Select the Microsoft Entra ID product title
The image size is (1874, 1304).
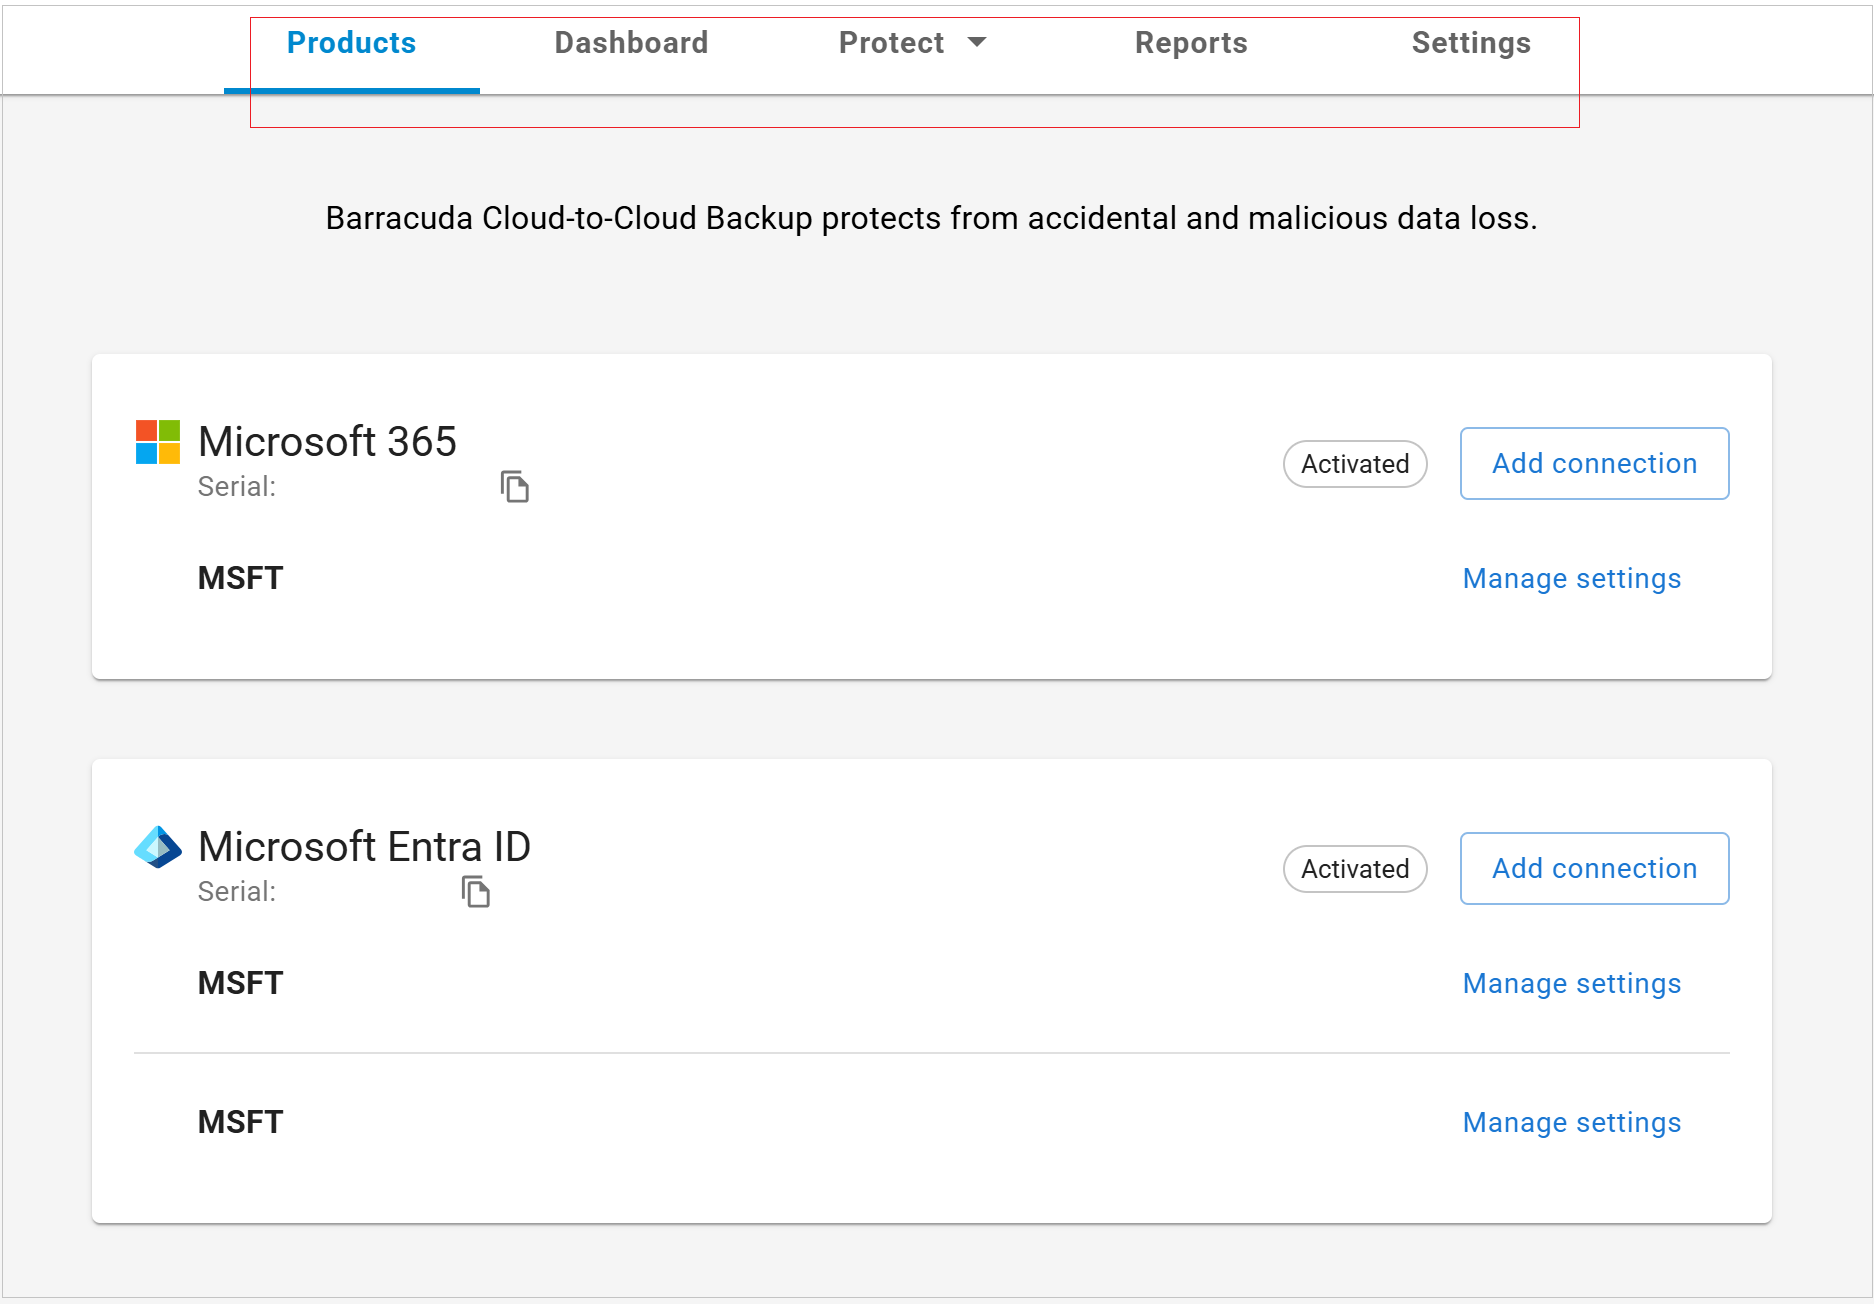click(364, 847)
